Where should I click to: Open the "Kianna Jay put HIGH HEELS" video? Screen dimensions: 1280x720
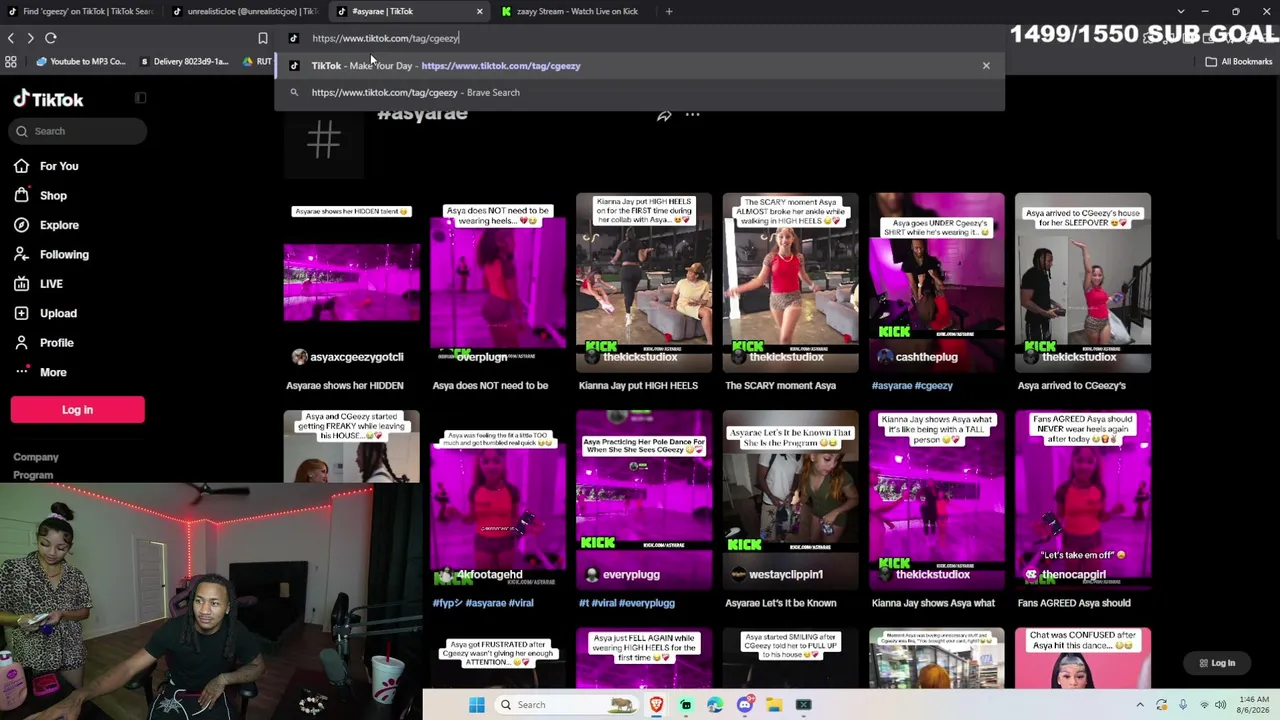tap(644, 282)
